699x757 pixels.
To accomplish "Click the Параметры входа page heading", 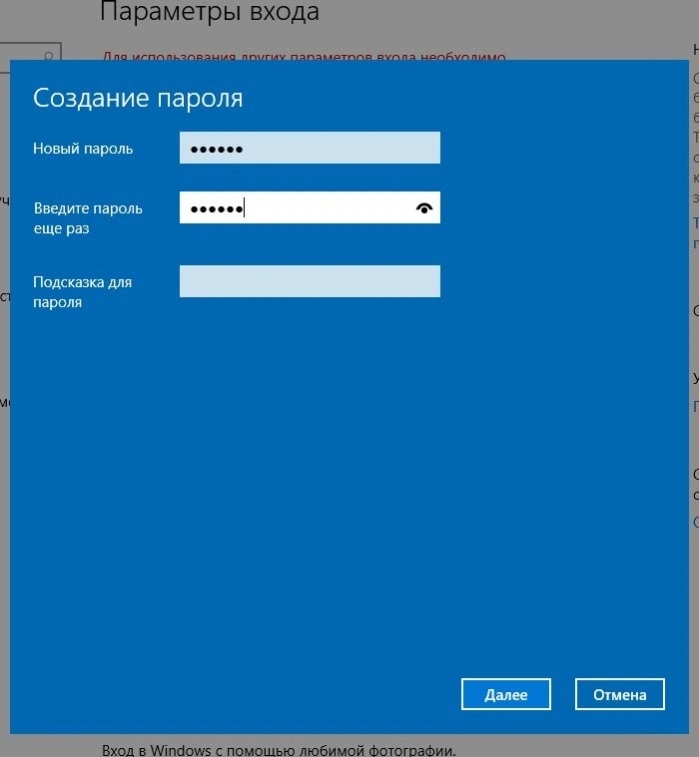I will 210,12.
